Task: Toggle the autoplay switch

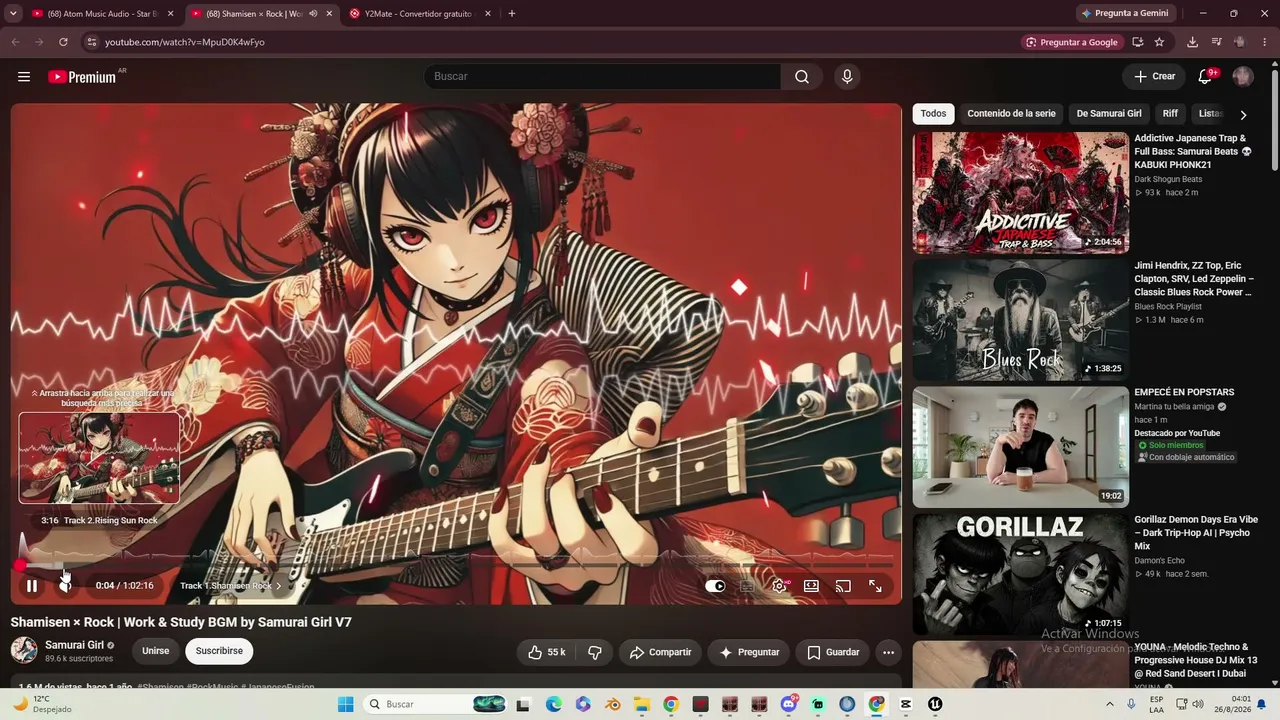Action: (715, 586)
